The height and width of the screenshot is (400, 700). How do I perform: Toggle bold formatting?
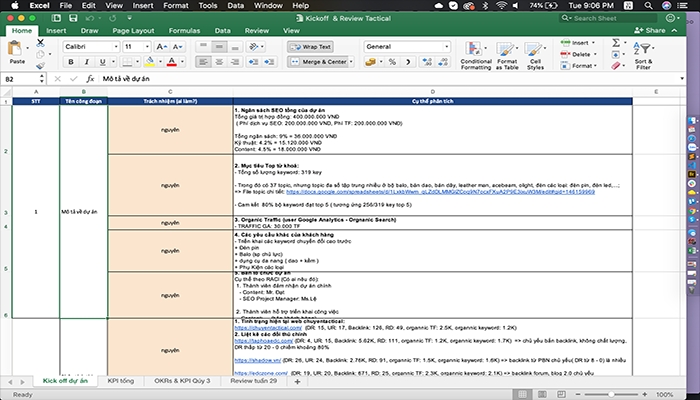71,62
